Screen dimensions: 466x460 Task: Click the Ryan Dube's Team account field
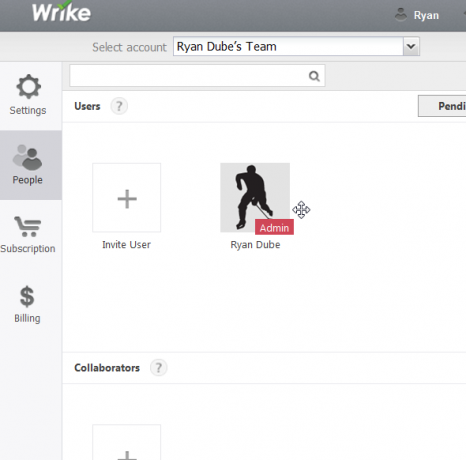(x=288, y=46)
